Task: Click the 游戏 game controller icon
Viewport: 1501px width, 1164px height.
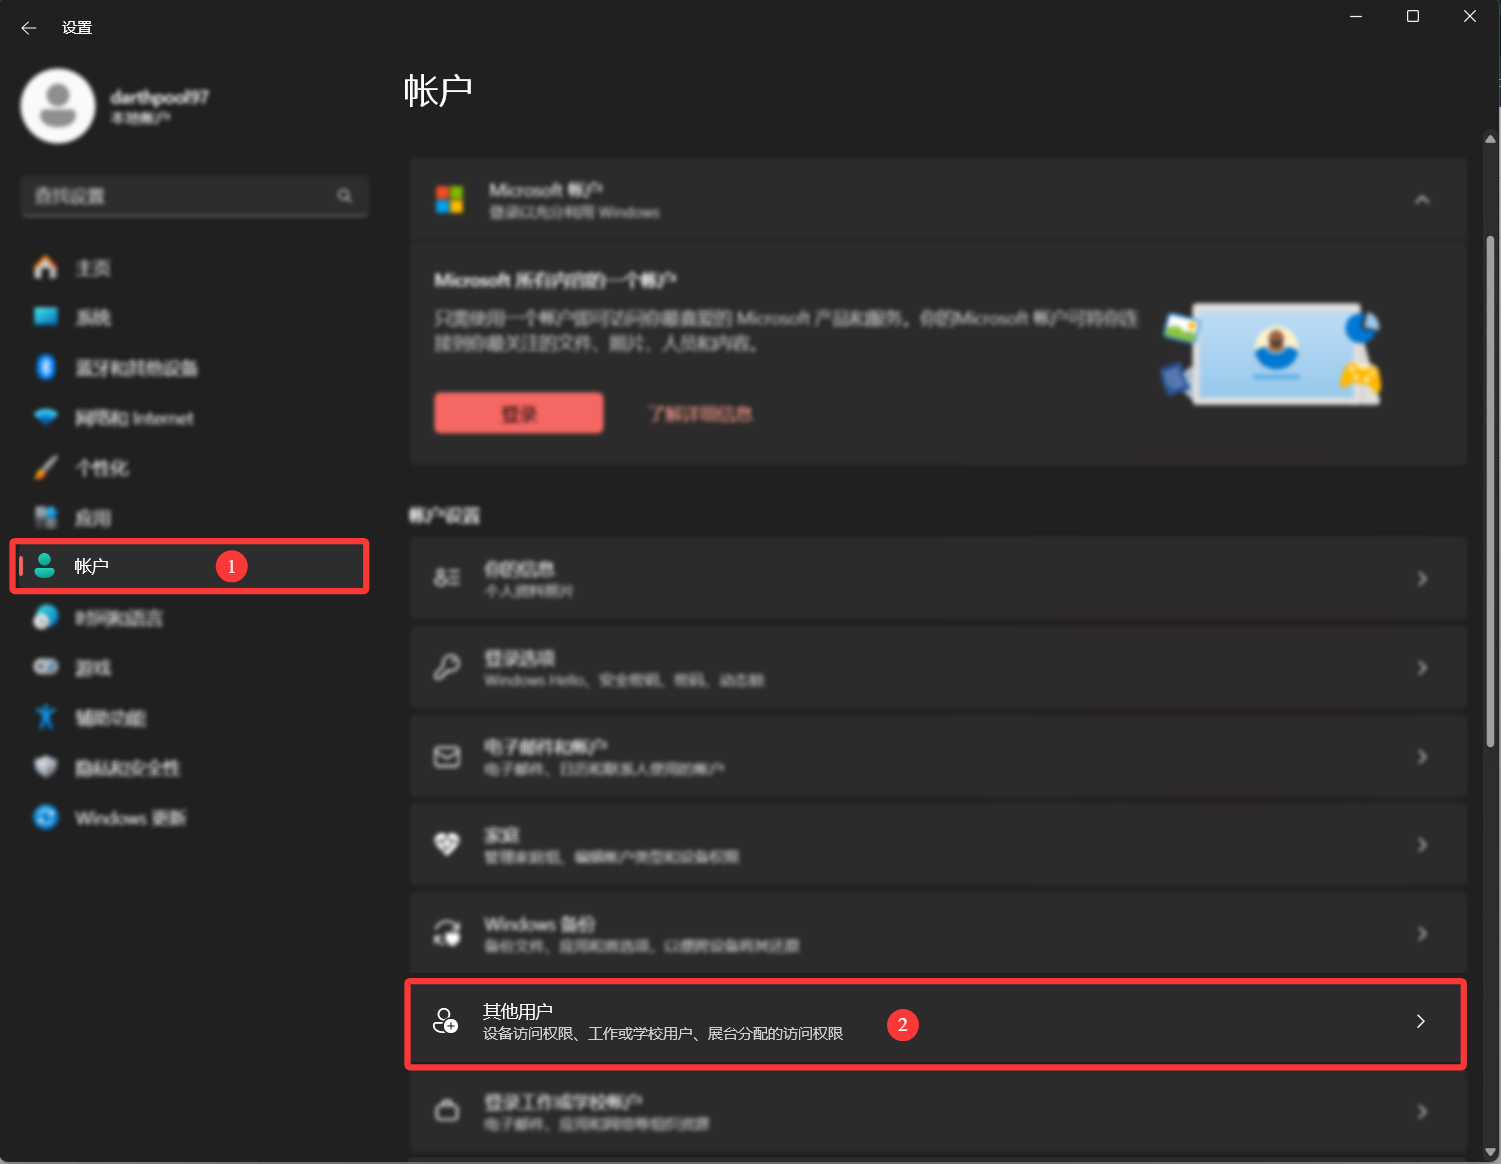Action: [x=46, y=667]
